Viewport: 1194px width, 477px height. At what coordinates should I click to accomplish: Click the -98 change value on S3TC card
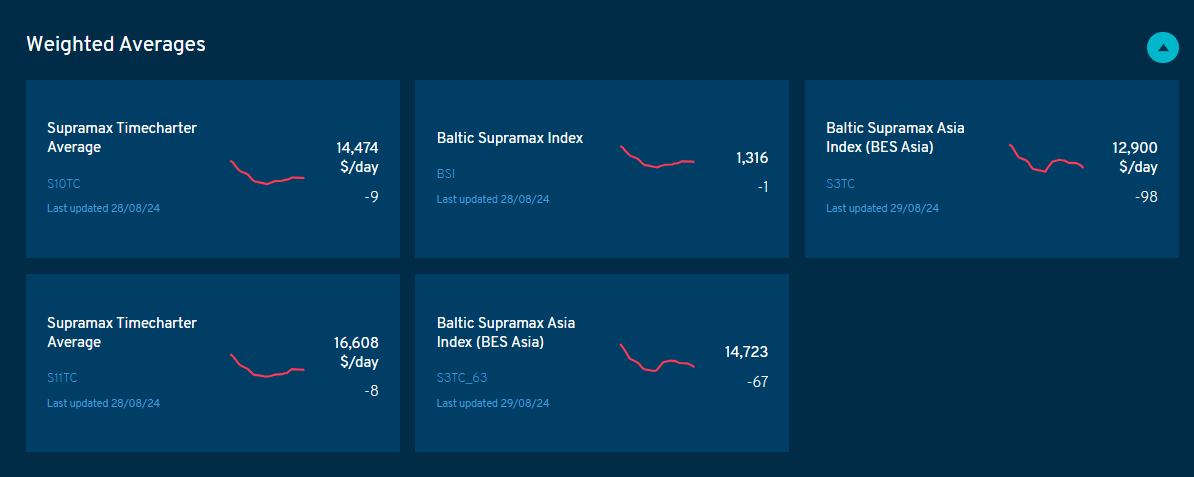(1146, 197)
